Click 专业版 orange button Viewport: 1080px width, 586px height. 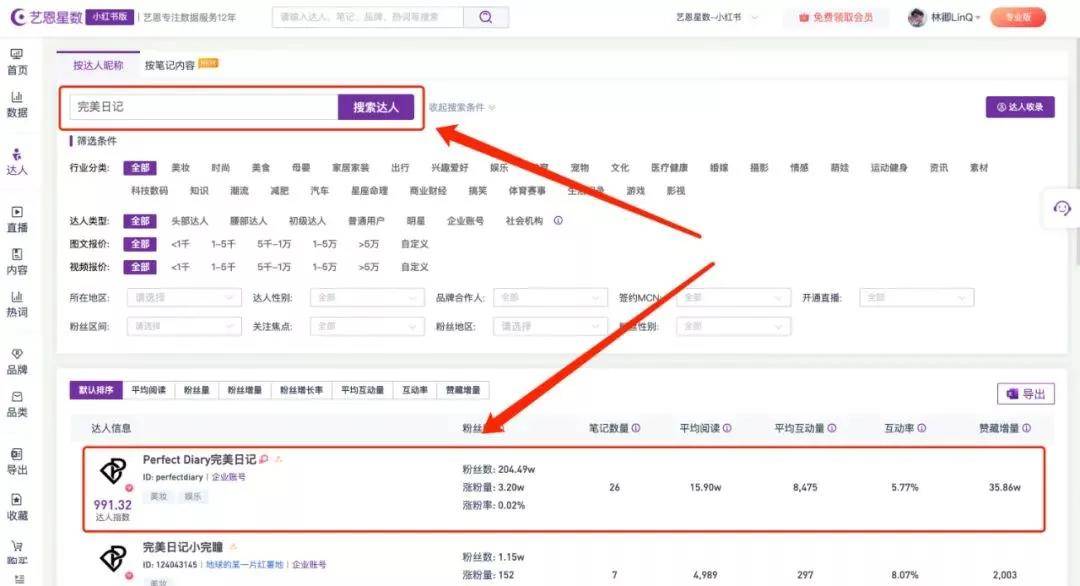point(1018,17)
